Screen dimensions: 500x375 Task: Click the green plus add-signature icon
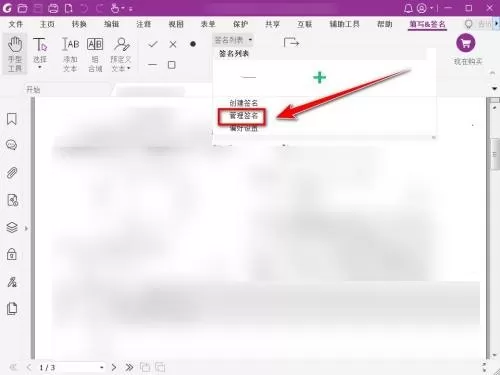319,77
